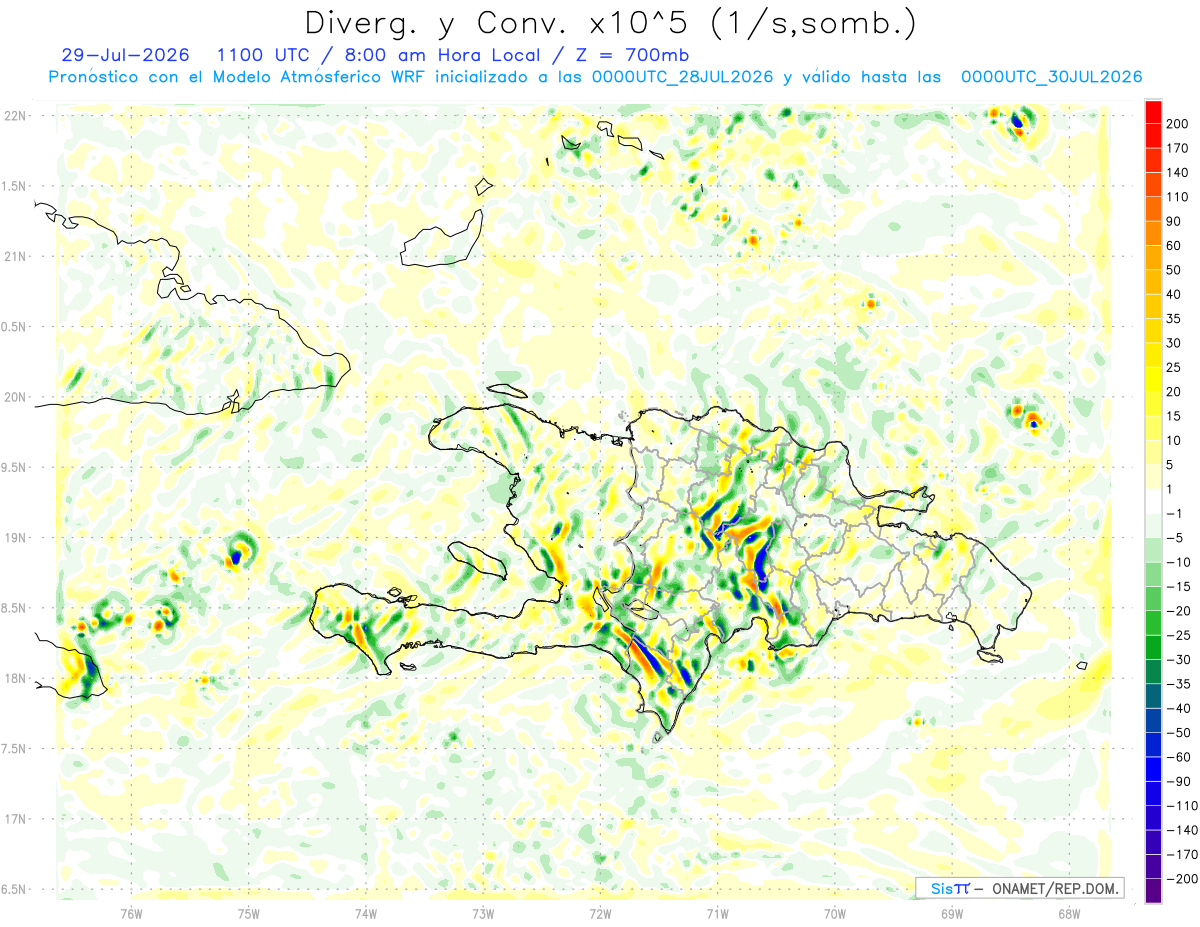The height and width of the screenshot is (927, 1200).
Task: Click the positive '110' colorbar value
Action: pos(1178,197)
